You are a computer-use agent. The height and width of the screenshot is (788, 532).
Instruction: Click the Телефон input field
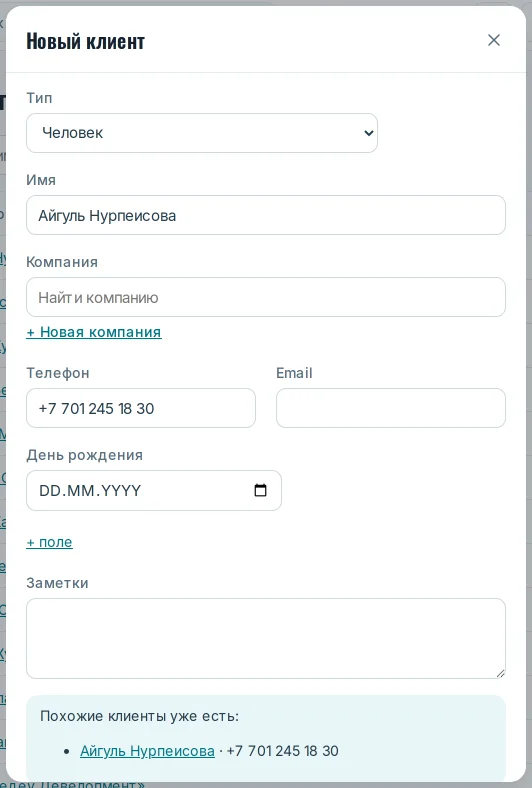141,408
